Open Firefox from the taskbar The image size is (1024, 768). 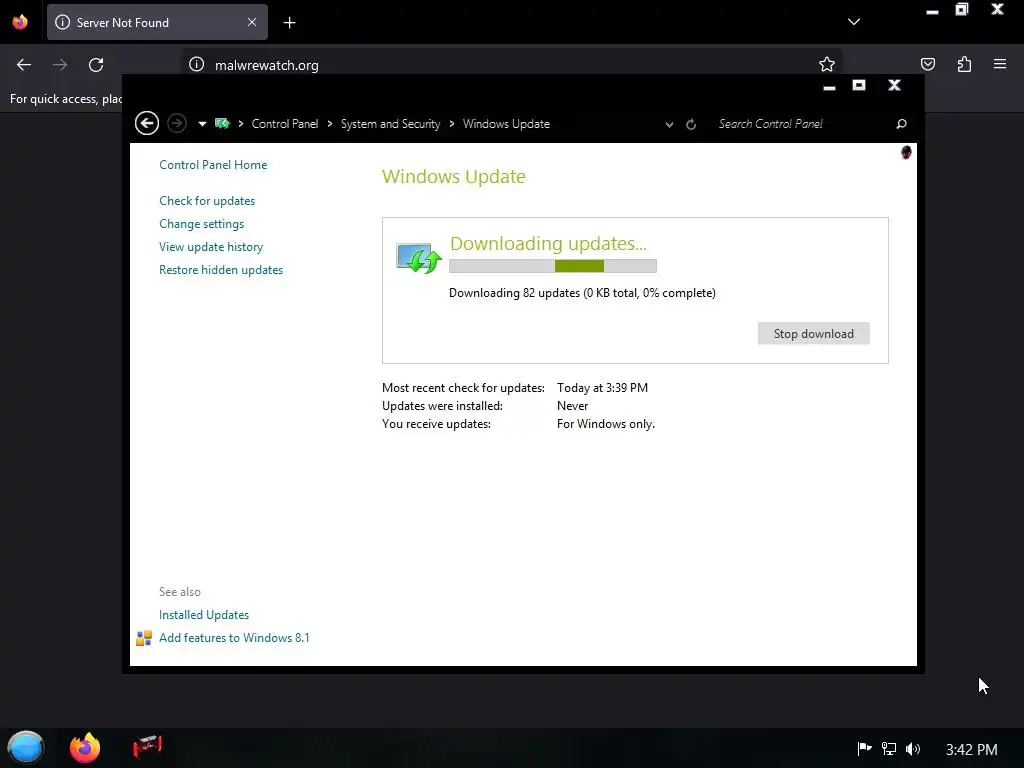tap(86, 748)
